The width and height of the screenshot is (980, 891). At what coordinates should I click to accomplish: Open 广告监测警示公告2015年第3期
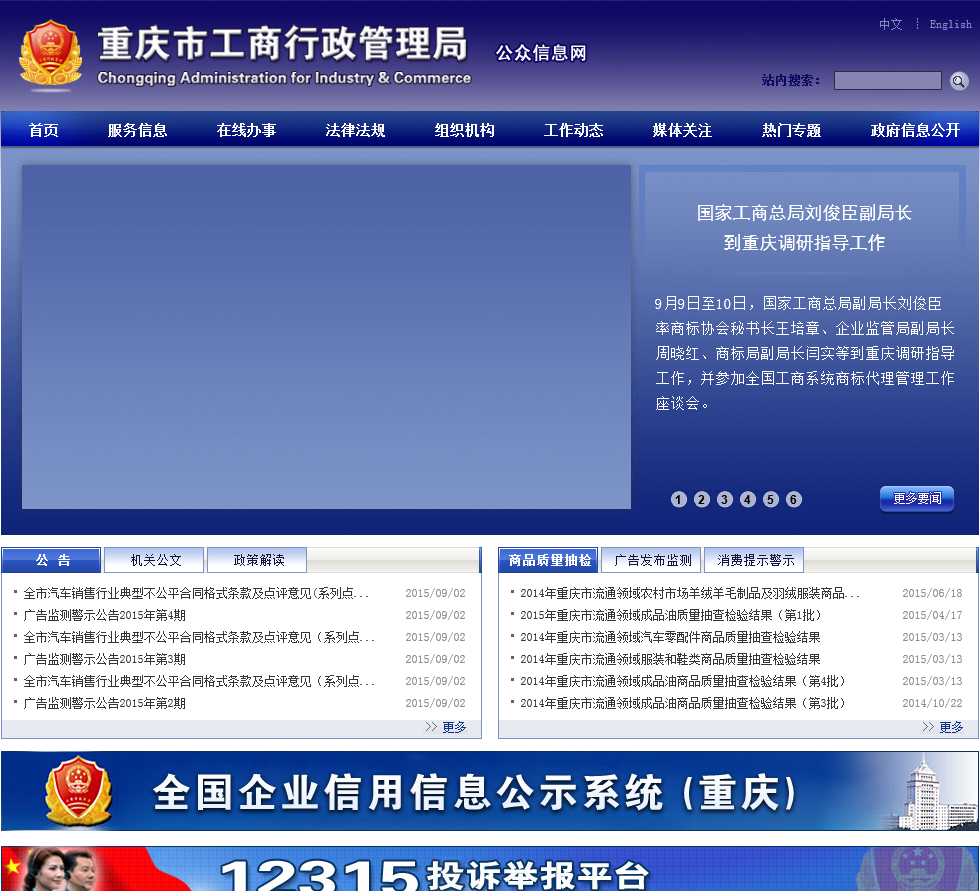point(104,659)
